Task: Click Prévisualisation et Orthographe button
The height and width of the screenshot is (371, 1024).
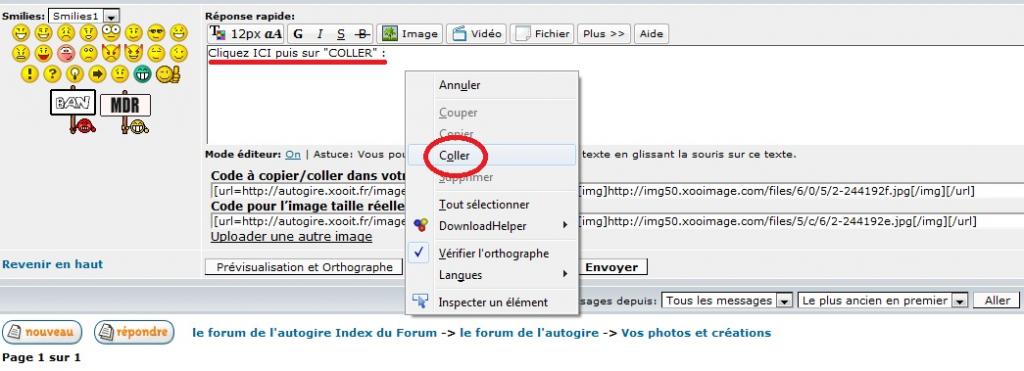Action: (x=304, y=267)
